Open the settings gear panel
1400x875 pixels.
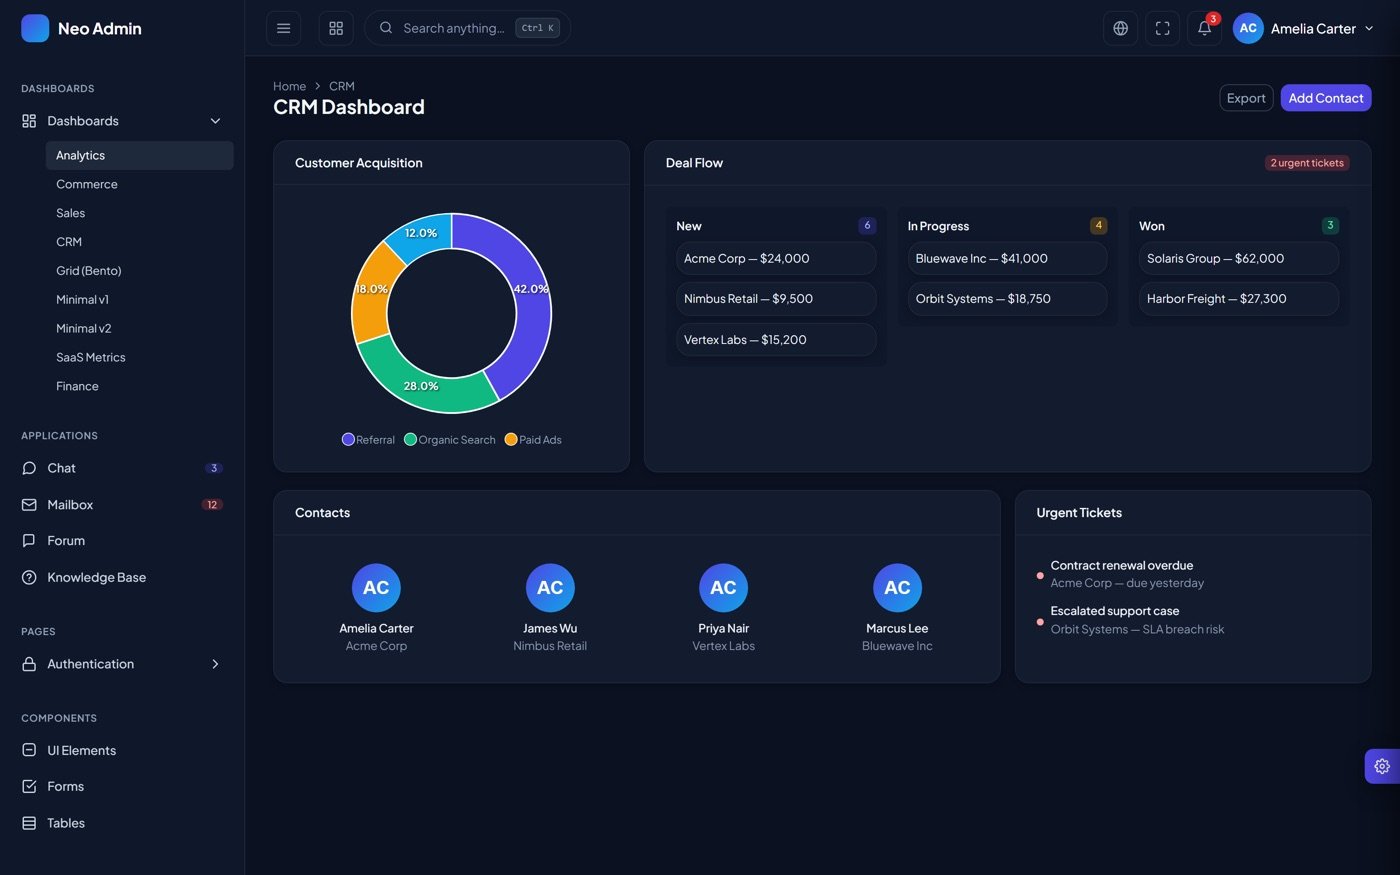click(1382, 766)
